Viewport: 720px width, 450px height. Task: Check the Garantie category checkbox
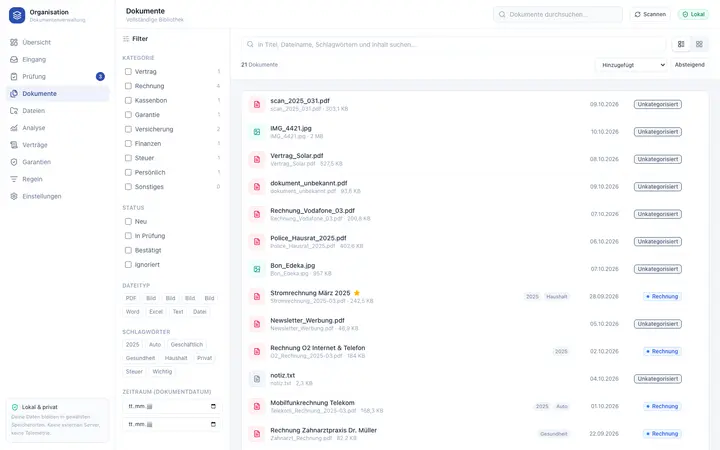tap(128, 115)
